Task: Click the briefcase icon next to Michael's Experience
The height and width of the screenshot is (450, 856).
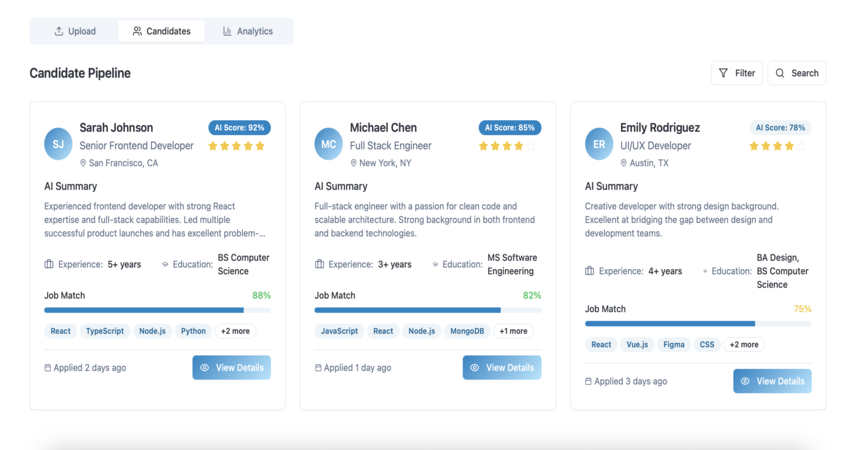Action: [319, 264]
